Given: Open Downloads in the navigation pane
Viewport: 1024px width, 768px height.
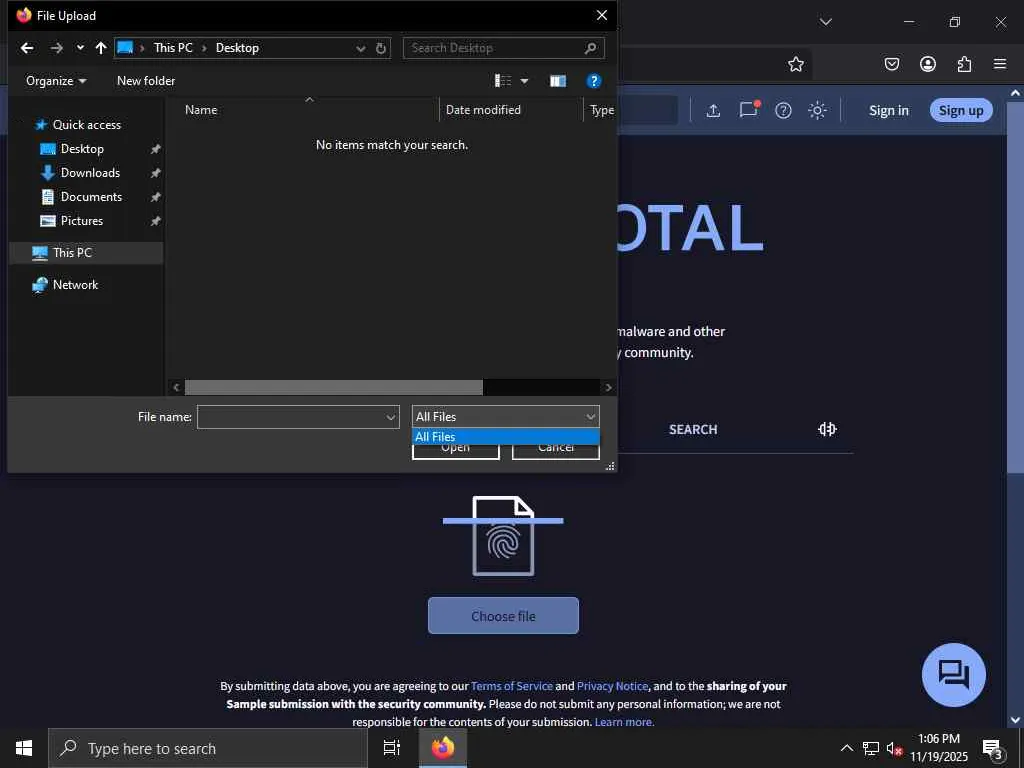Looking at the screenshot, I should [x=90, y=173].
